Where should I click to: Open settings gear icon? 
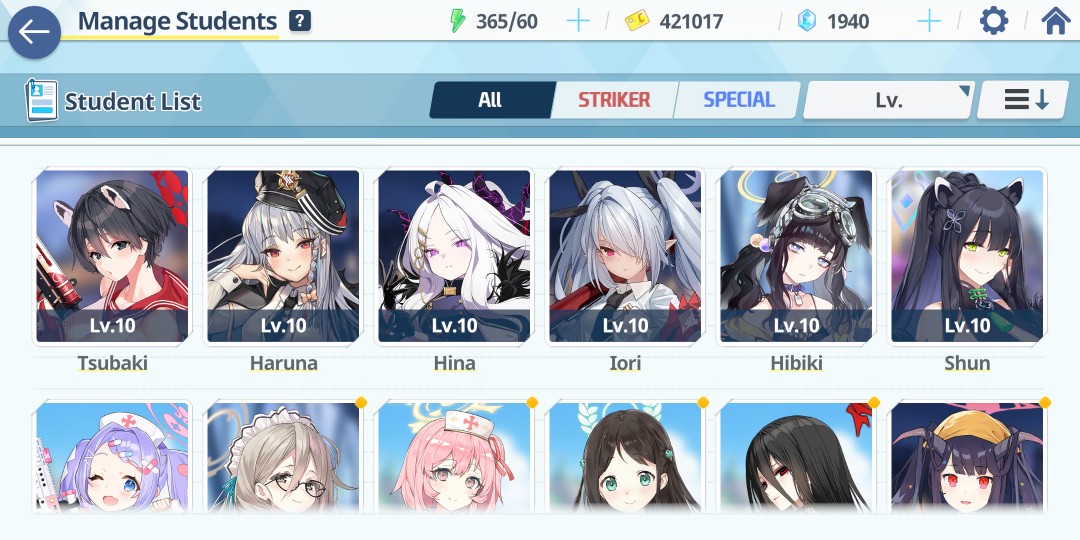[994, 21]
